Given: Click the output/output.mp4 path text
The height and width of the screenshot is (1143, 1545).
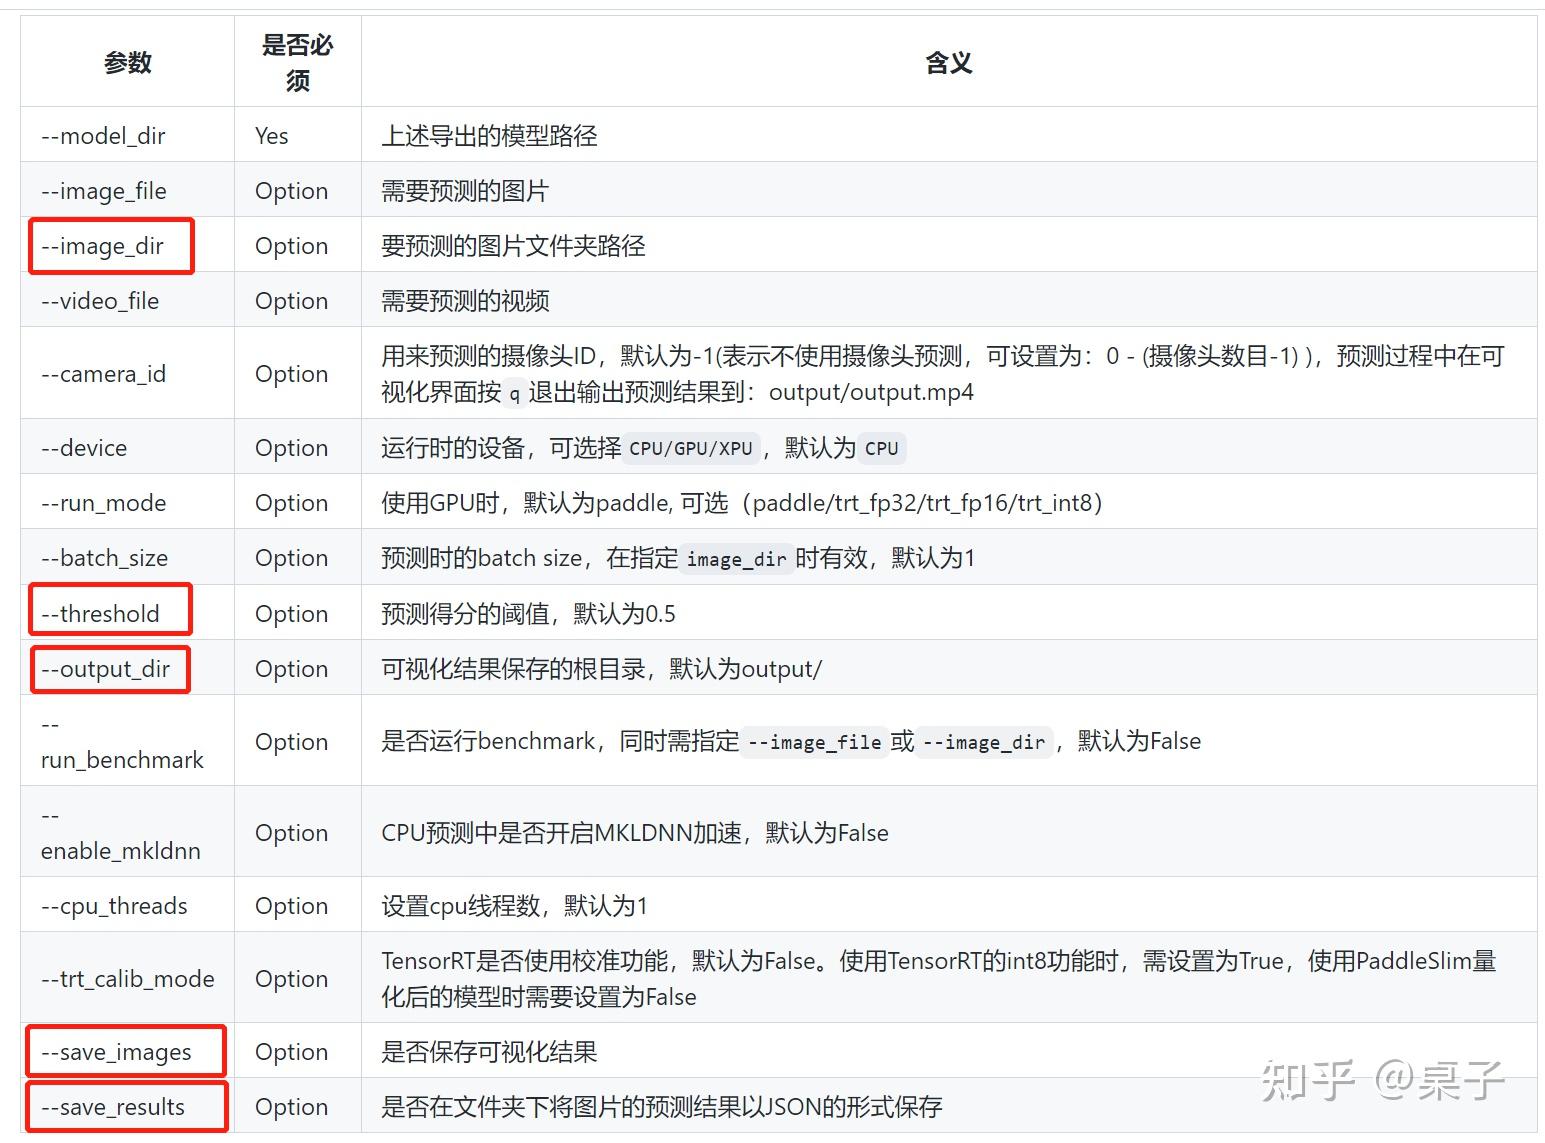Looking at the screenshot, I should click(871, 391).
